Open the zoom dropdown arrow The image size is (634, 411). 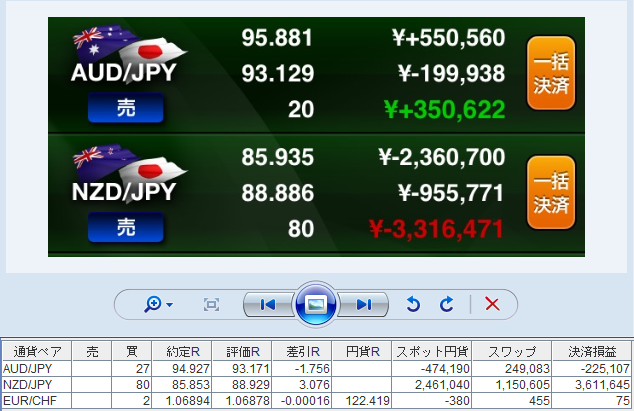point(169,305)
